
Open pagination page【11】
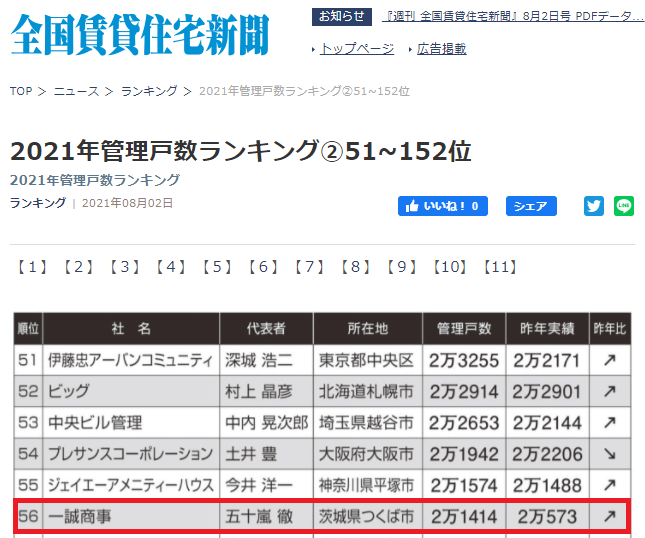click(500, 267)
